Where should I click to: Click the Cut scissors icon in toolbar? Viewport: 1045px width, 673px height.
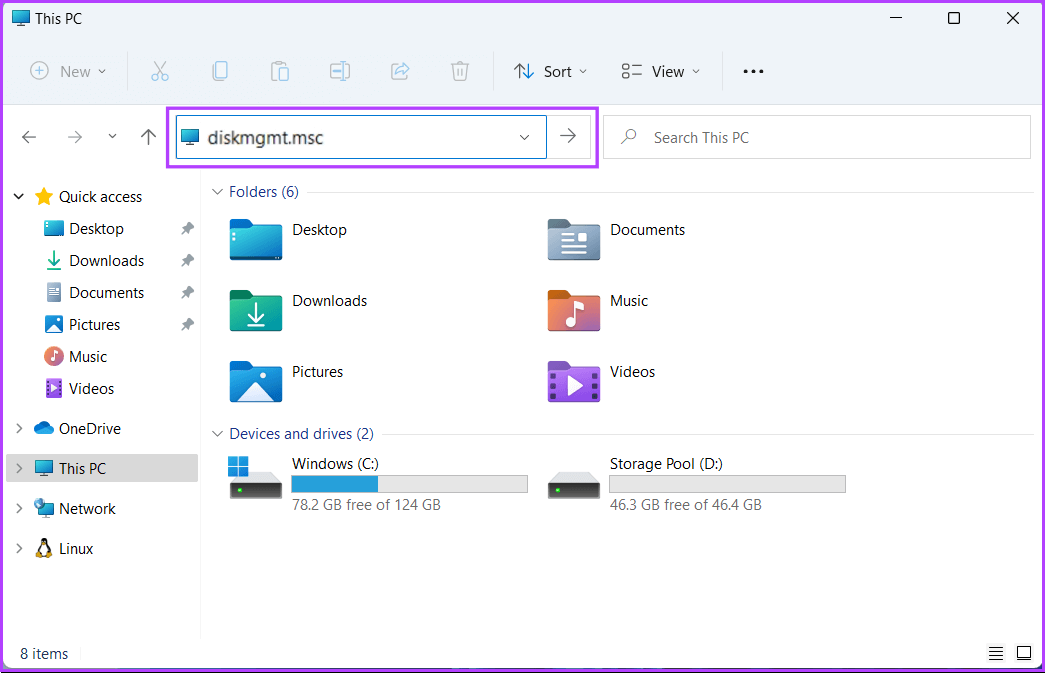[159, 71]
